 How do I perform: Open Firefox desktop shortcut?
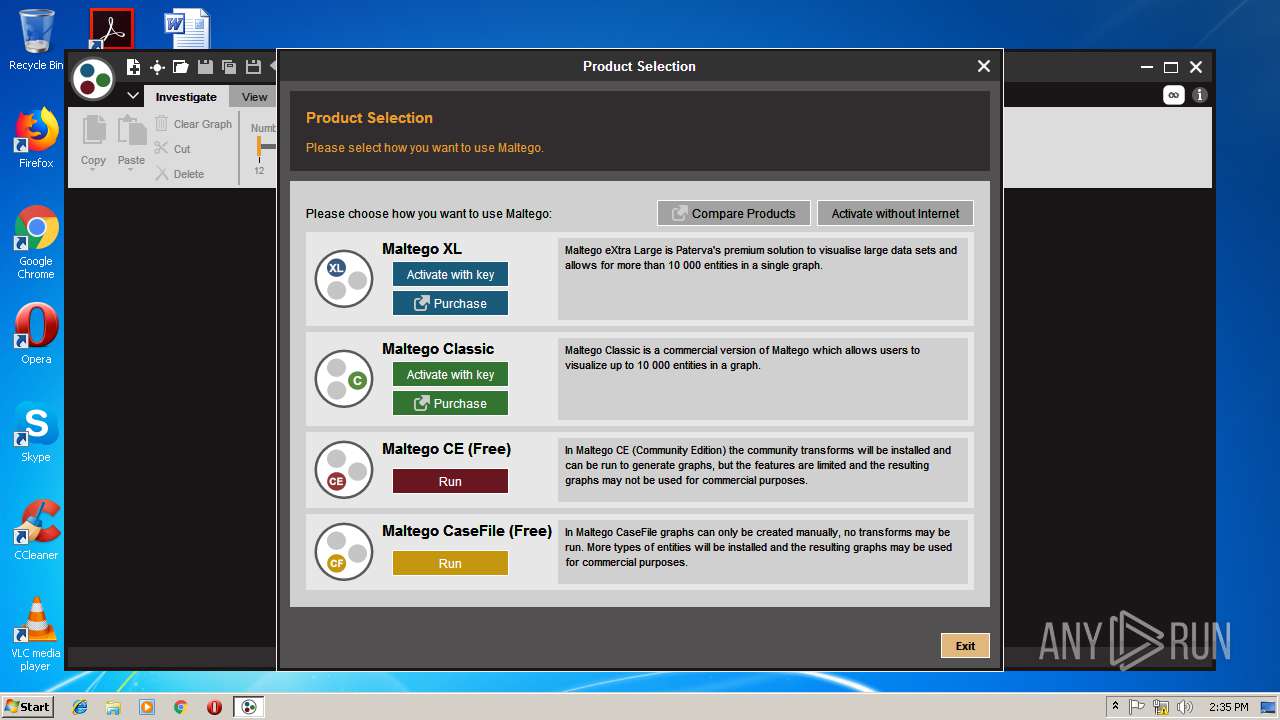[x=36, y=139]
